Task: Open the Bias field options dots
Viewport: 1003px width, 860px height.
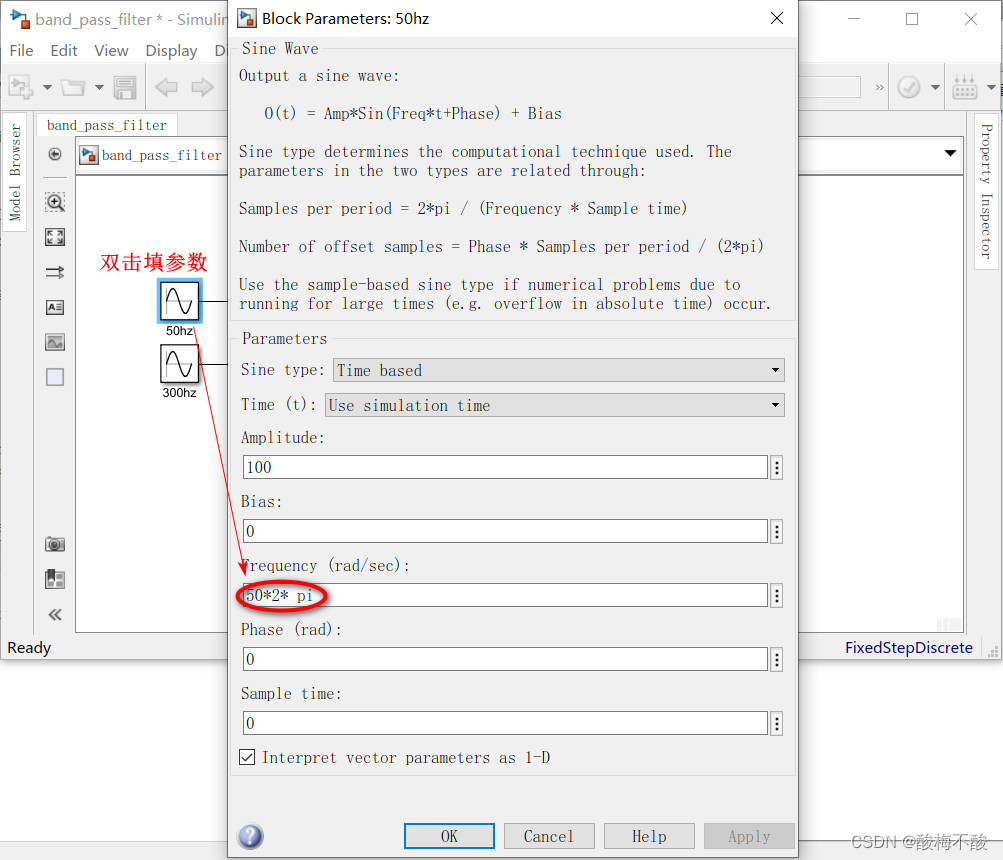Action: (x=777, y=532)
